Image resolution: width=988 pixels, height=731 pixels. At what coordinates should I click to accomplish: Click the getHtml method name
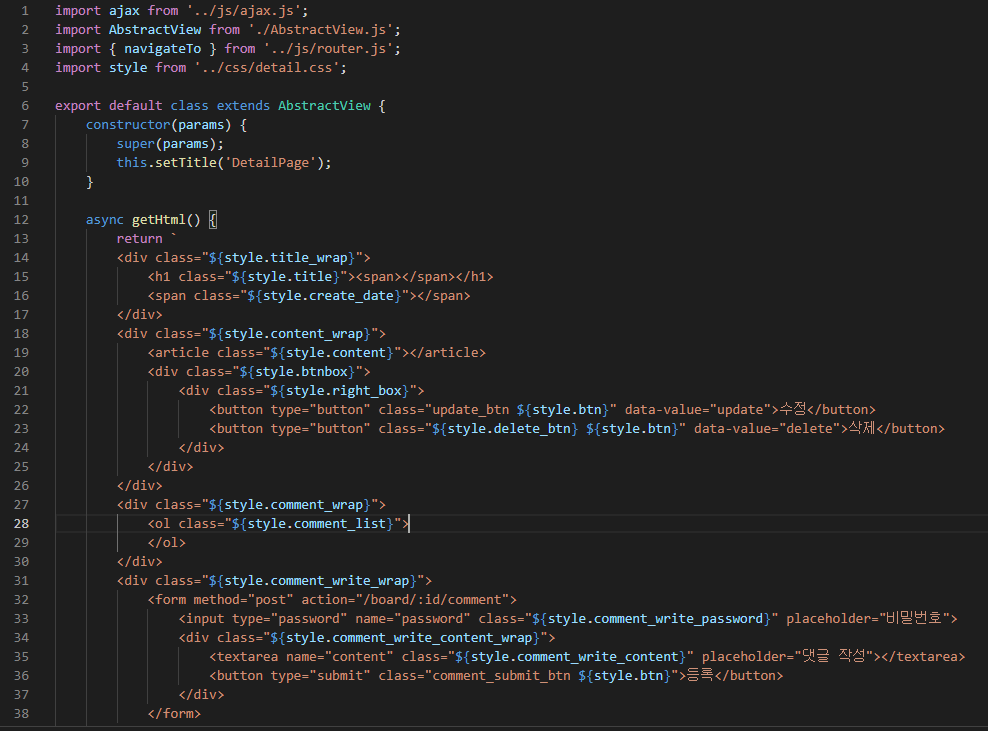159,219
